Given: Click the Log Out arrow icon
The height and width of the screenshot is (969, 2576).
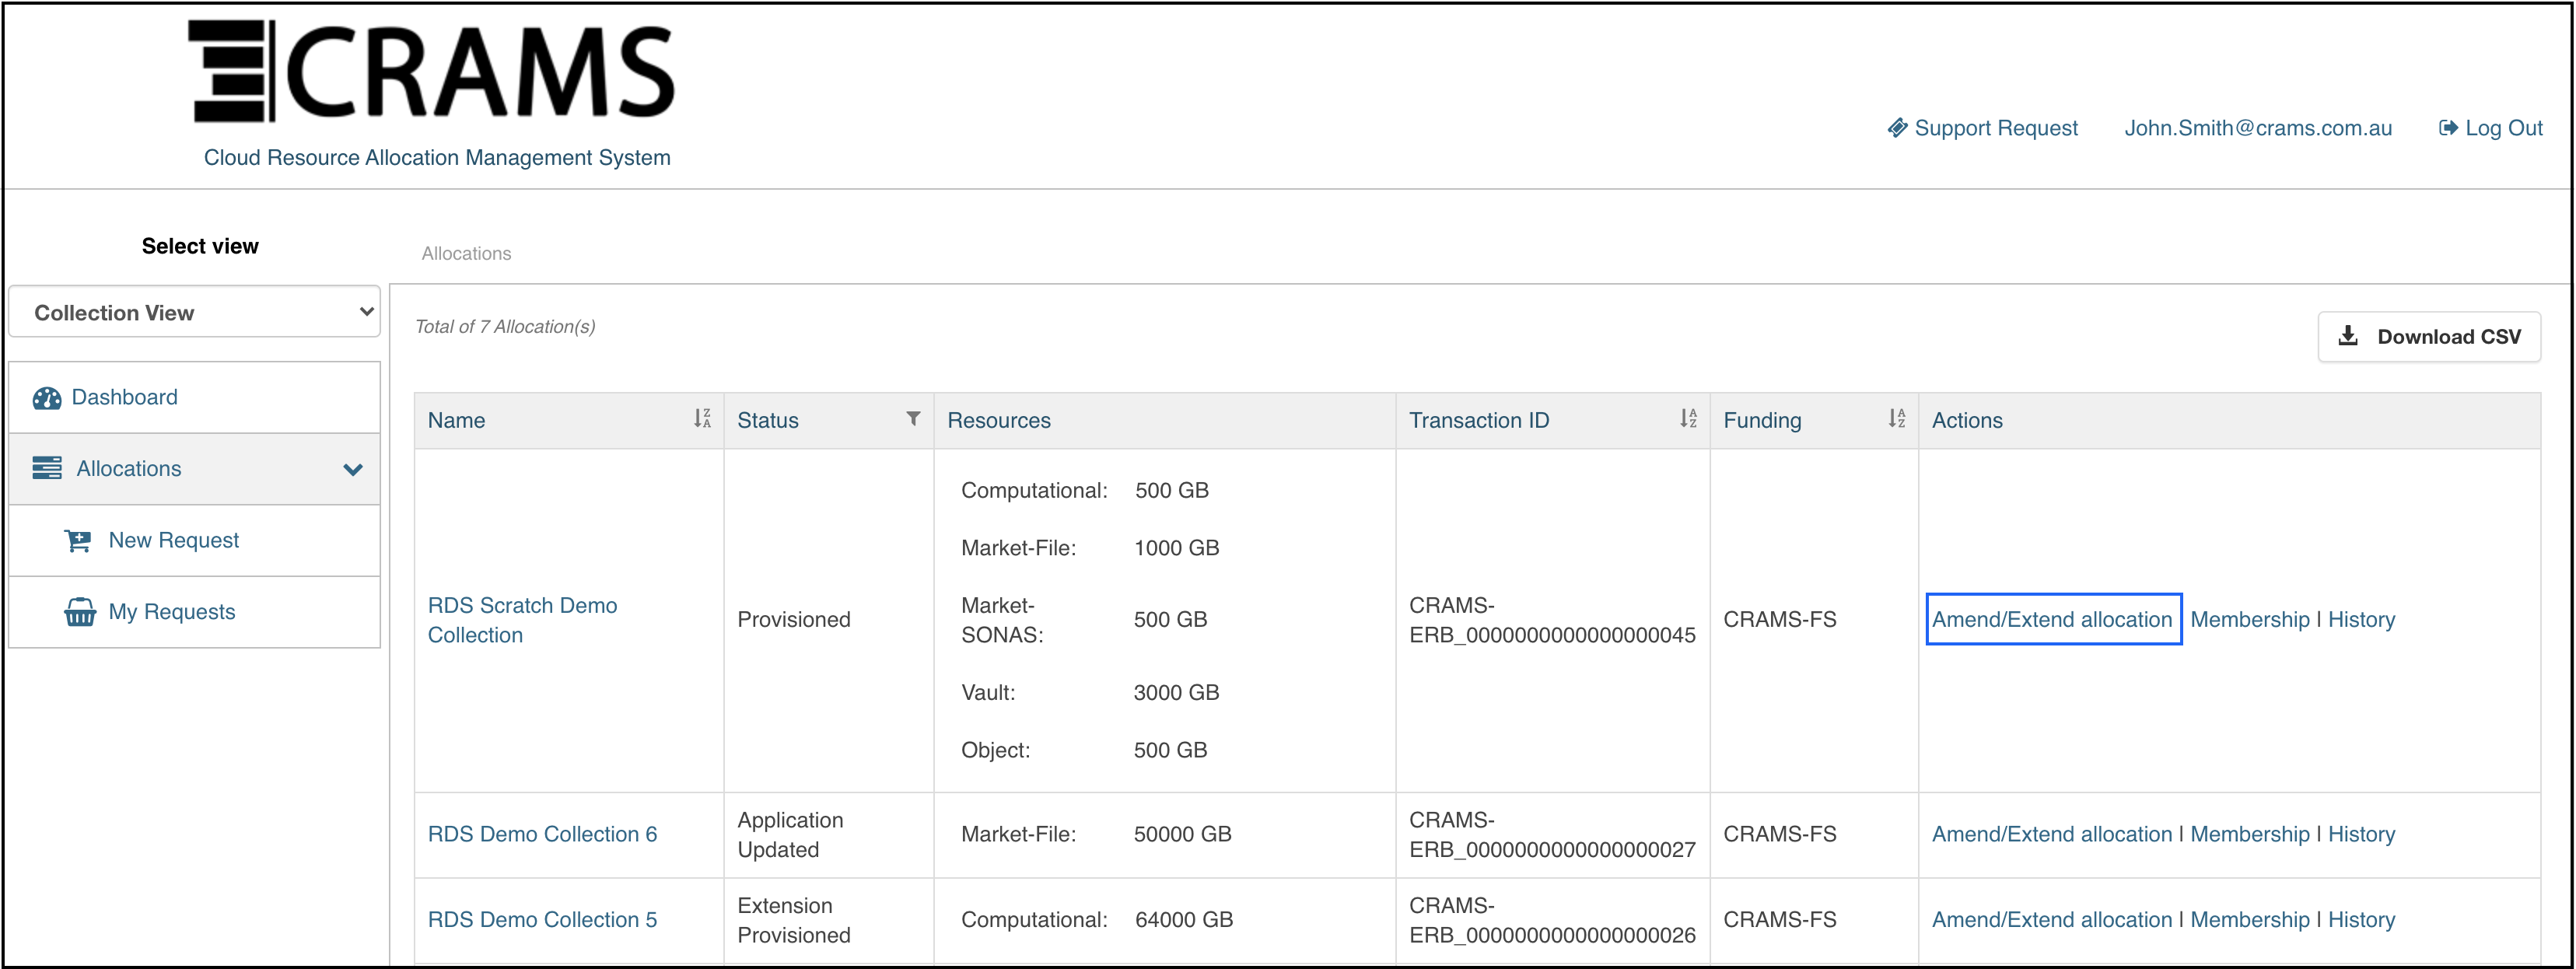Looking at the screenshot, I should point(2448,128).
